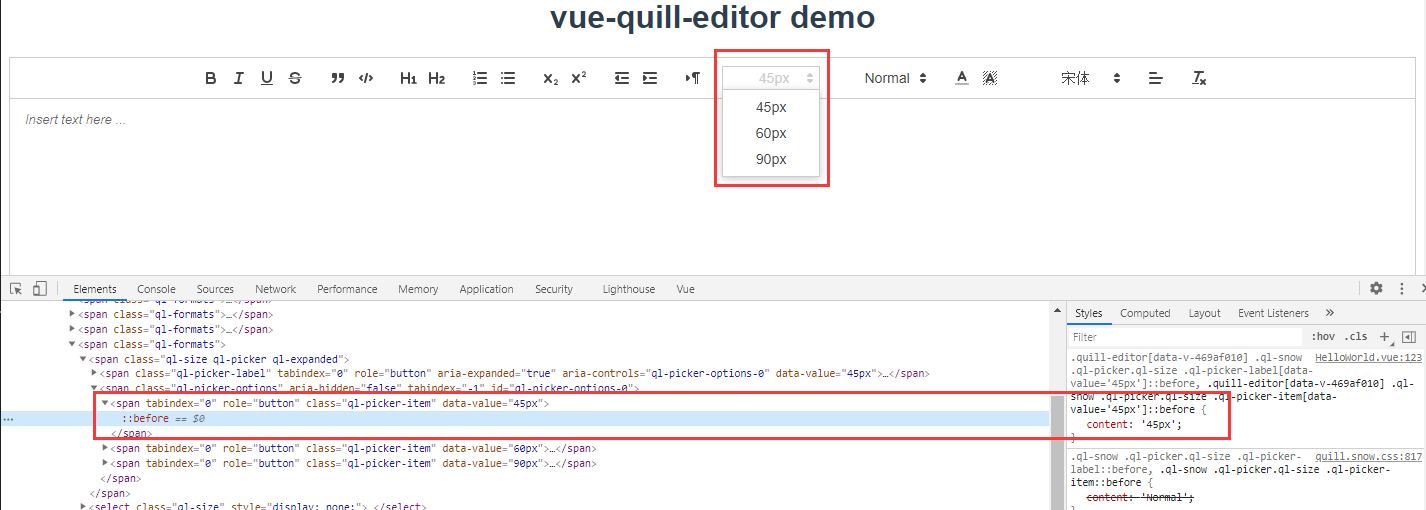Apply subscript formatting

(x=551, y=78)
